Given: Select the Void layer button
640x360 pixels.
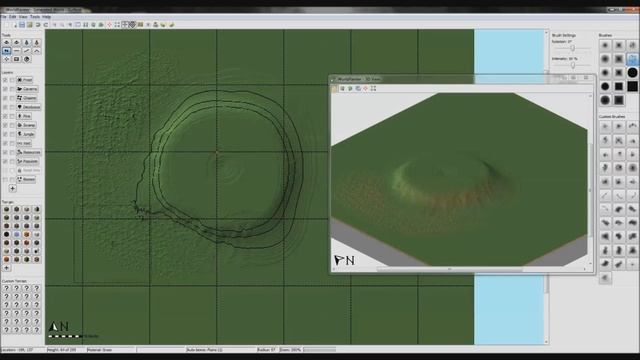Looking at the screenshot, I should 24,143.
